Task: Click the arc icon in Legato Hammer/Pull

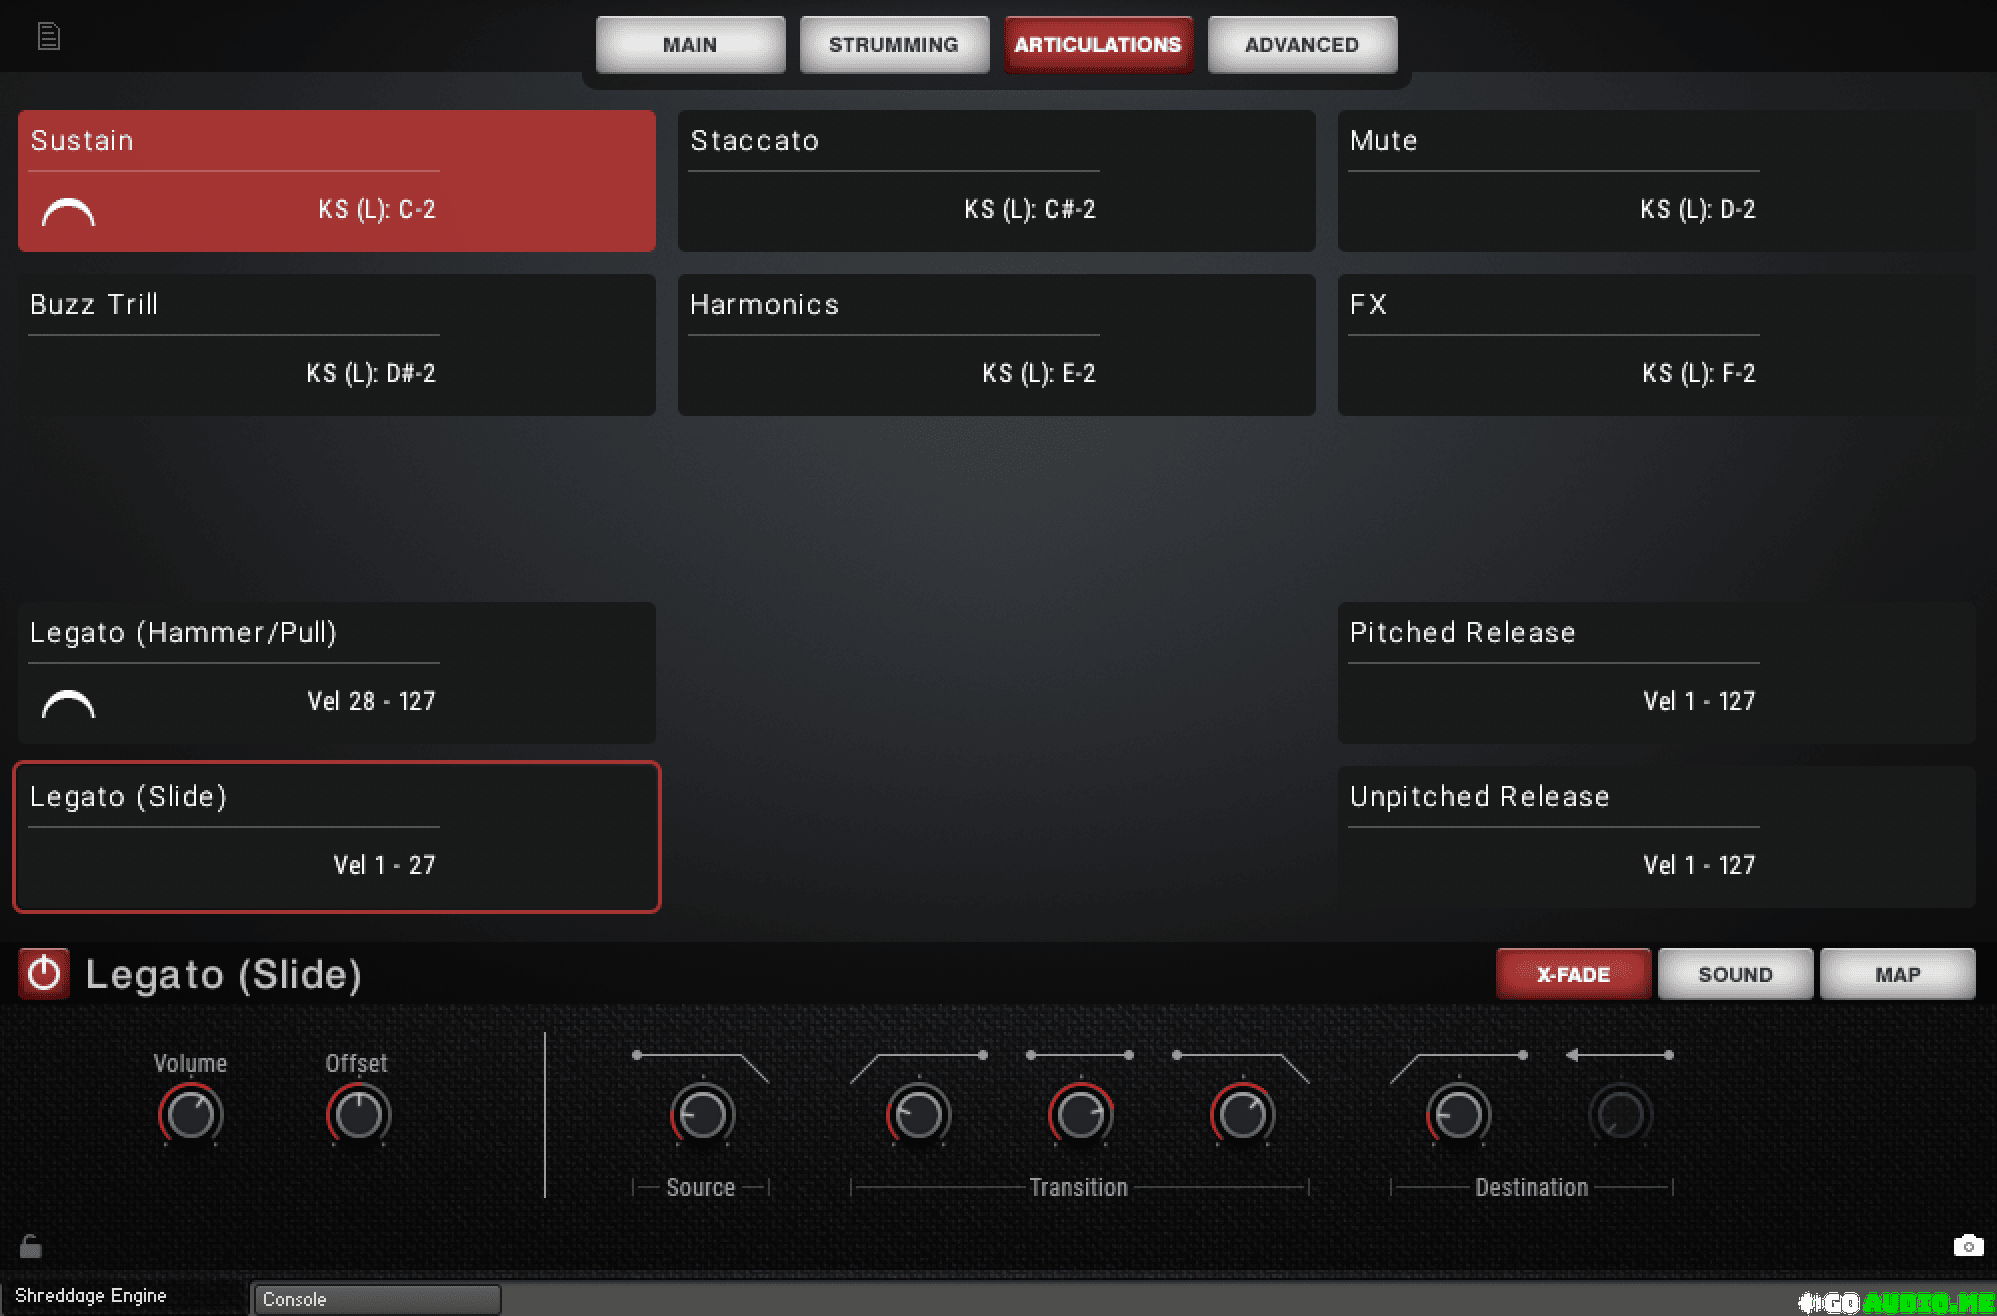Action: point(68,704)
